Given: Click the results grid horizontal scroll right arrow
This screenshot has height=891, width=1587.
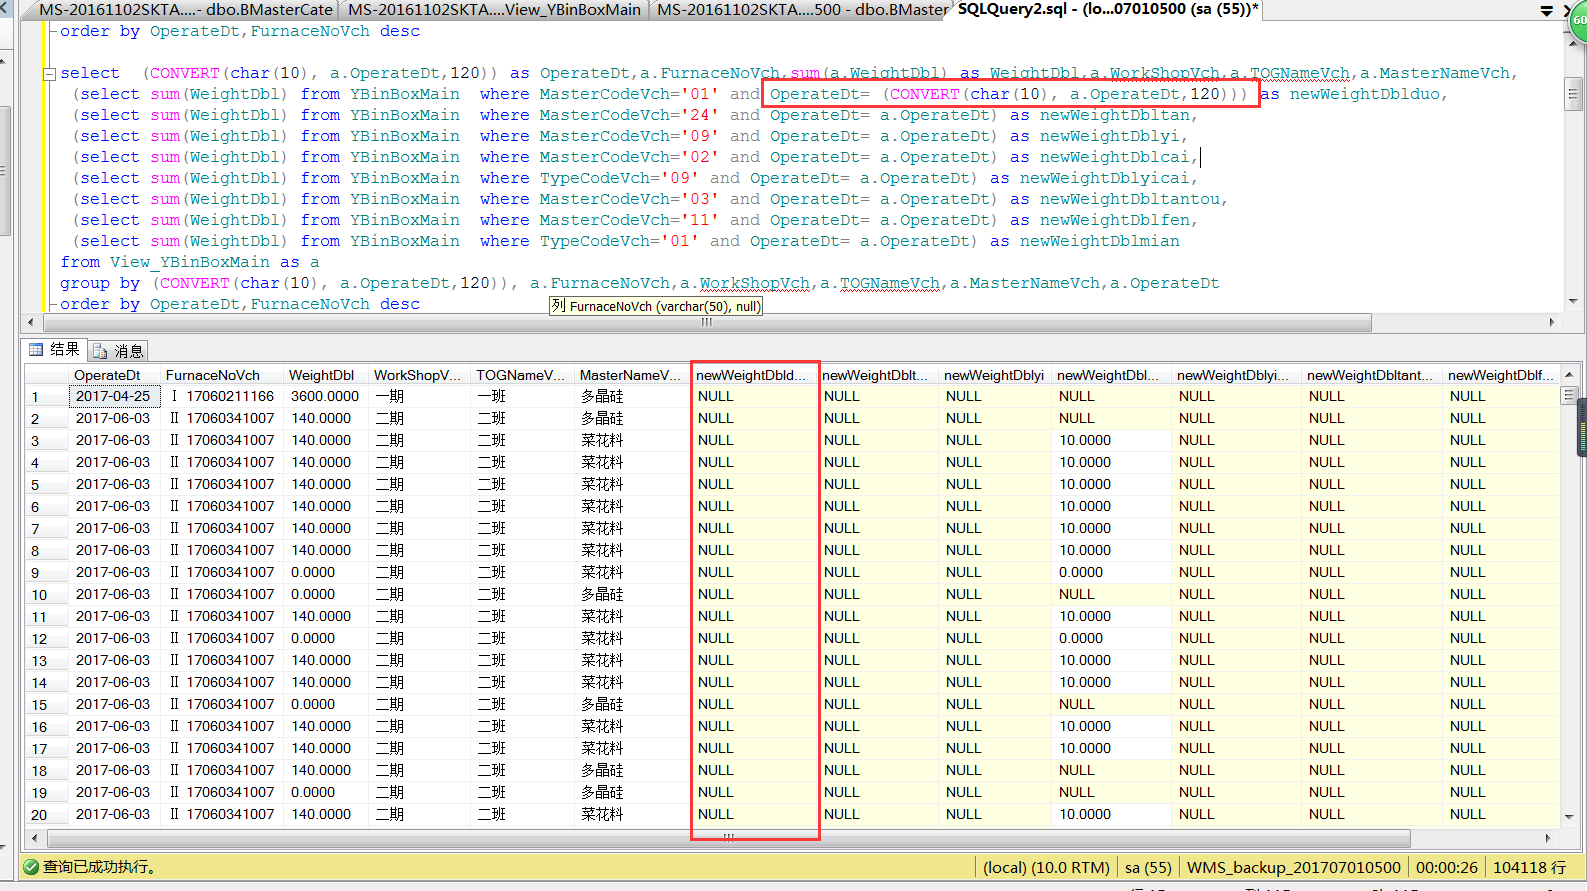Looking at the screenshot, I should (1549, 839).
